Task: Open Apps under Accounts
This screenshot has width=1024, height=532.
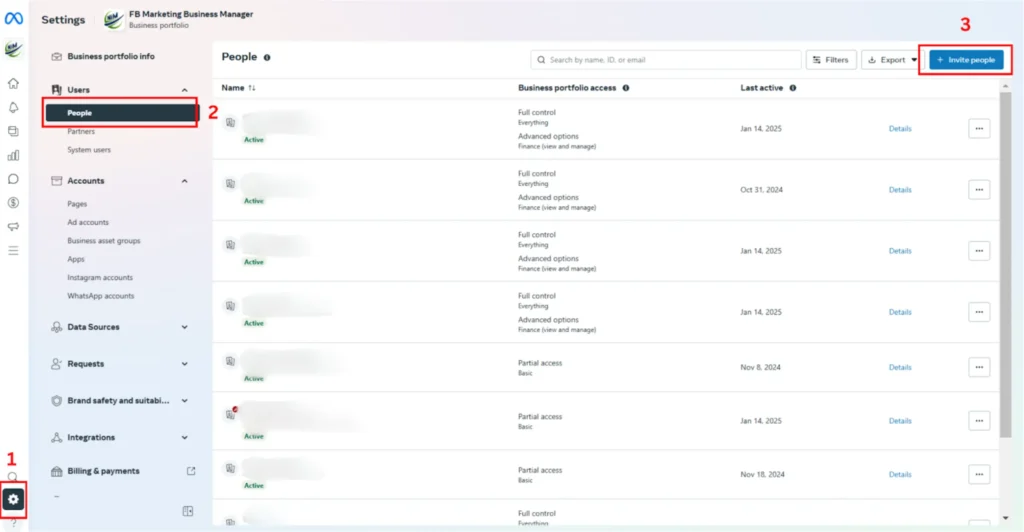Action: 76,258
